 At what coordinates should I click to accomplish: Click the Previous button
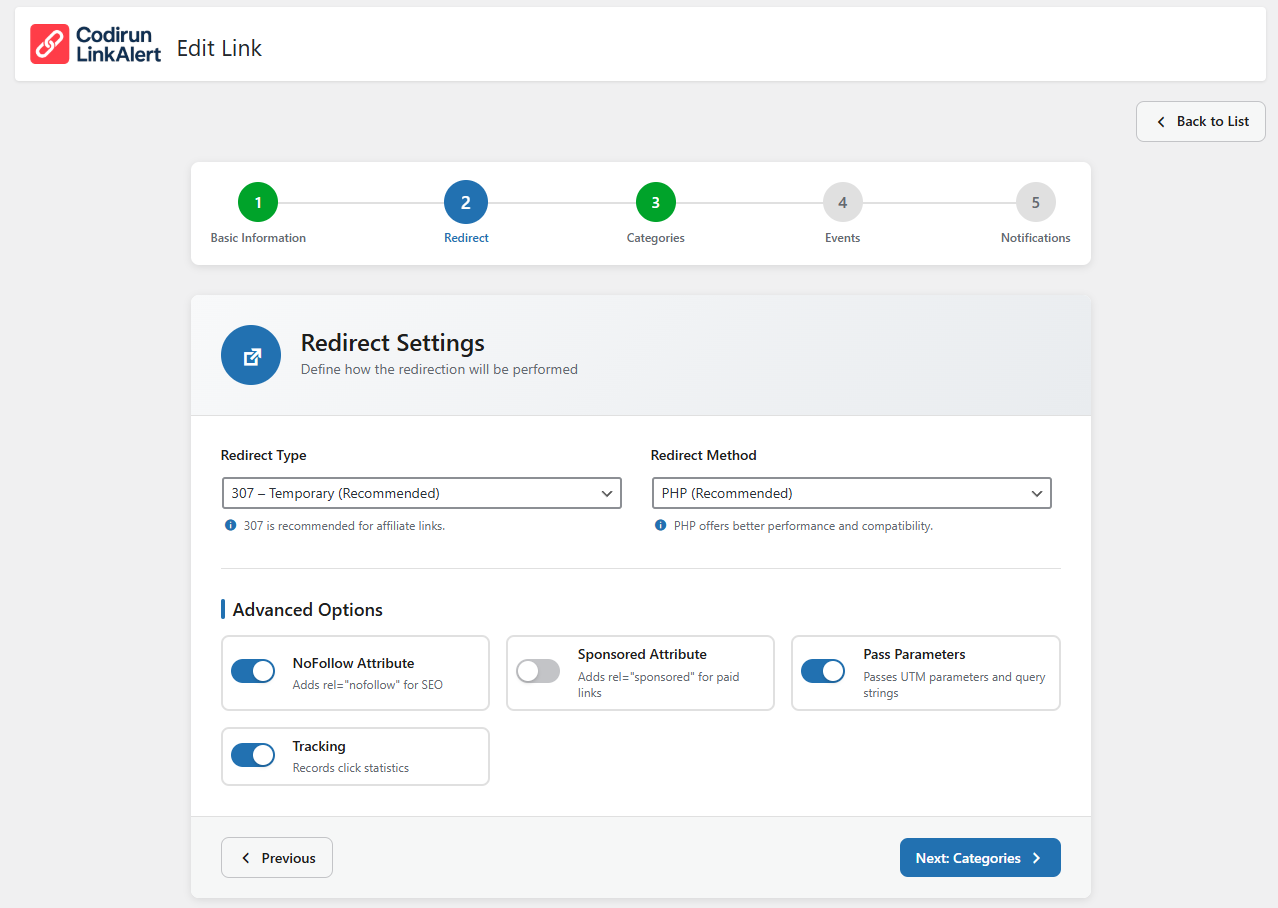click(x=277, y=858)
